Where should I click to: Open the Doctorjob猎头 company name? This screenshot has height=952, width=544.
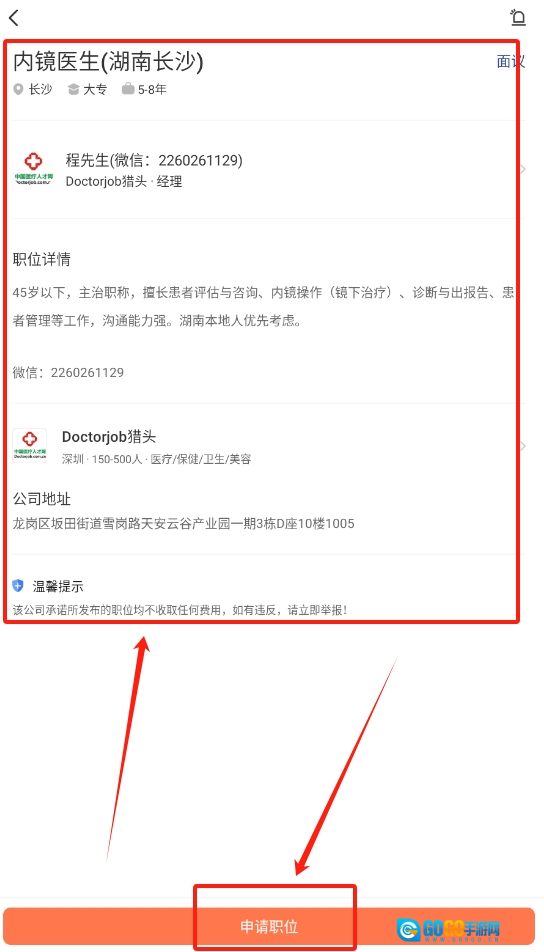[x=109, y=437]
